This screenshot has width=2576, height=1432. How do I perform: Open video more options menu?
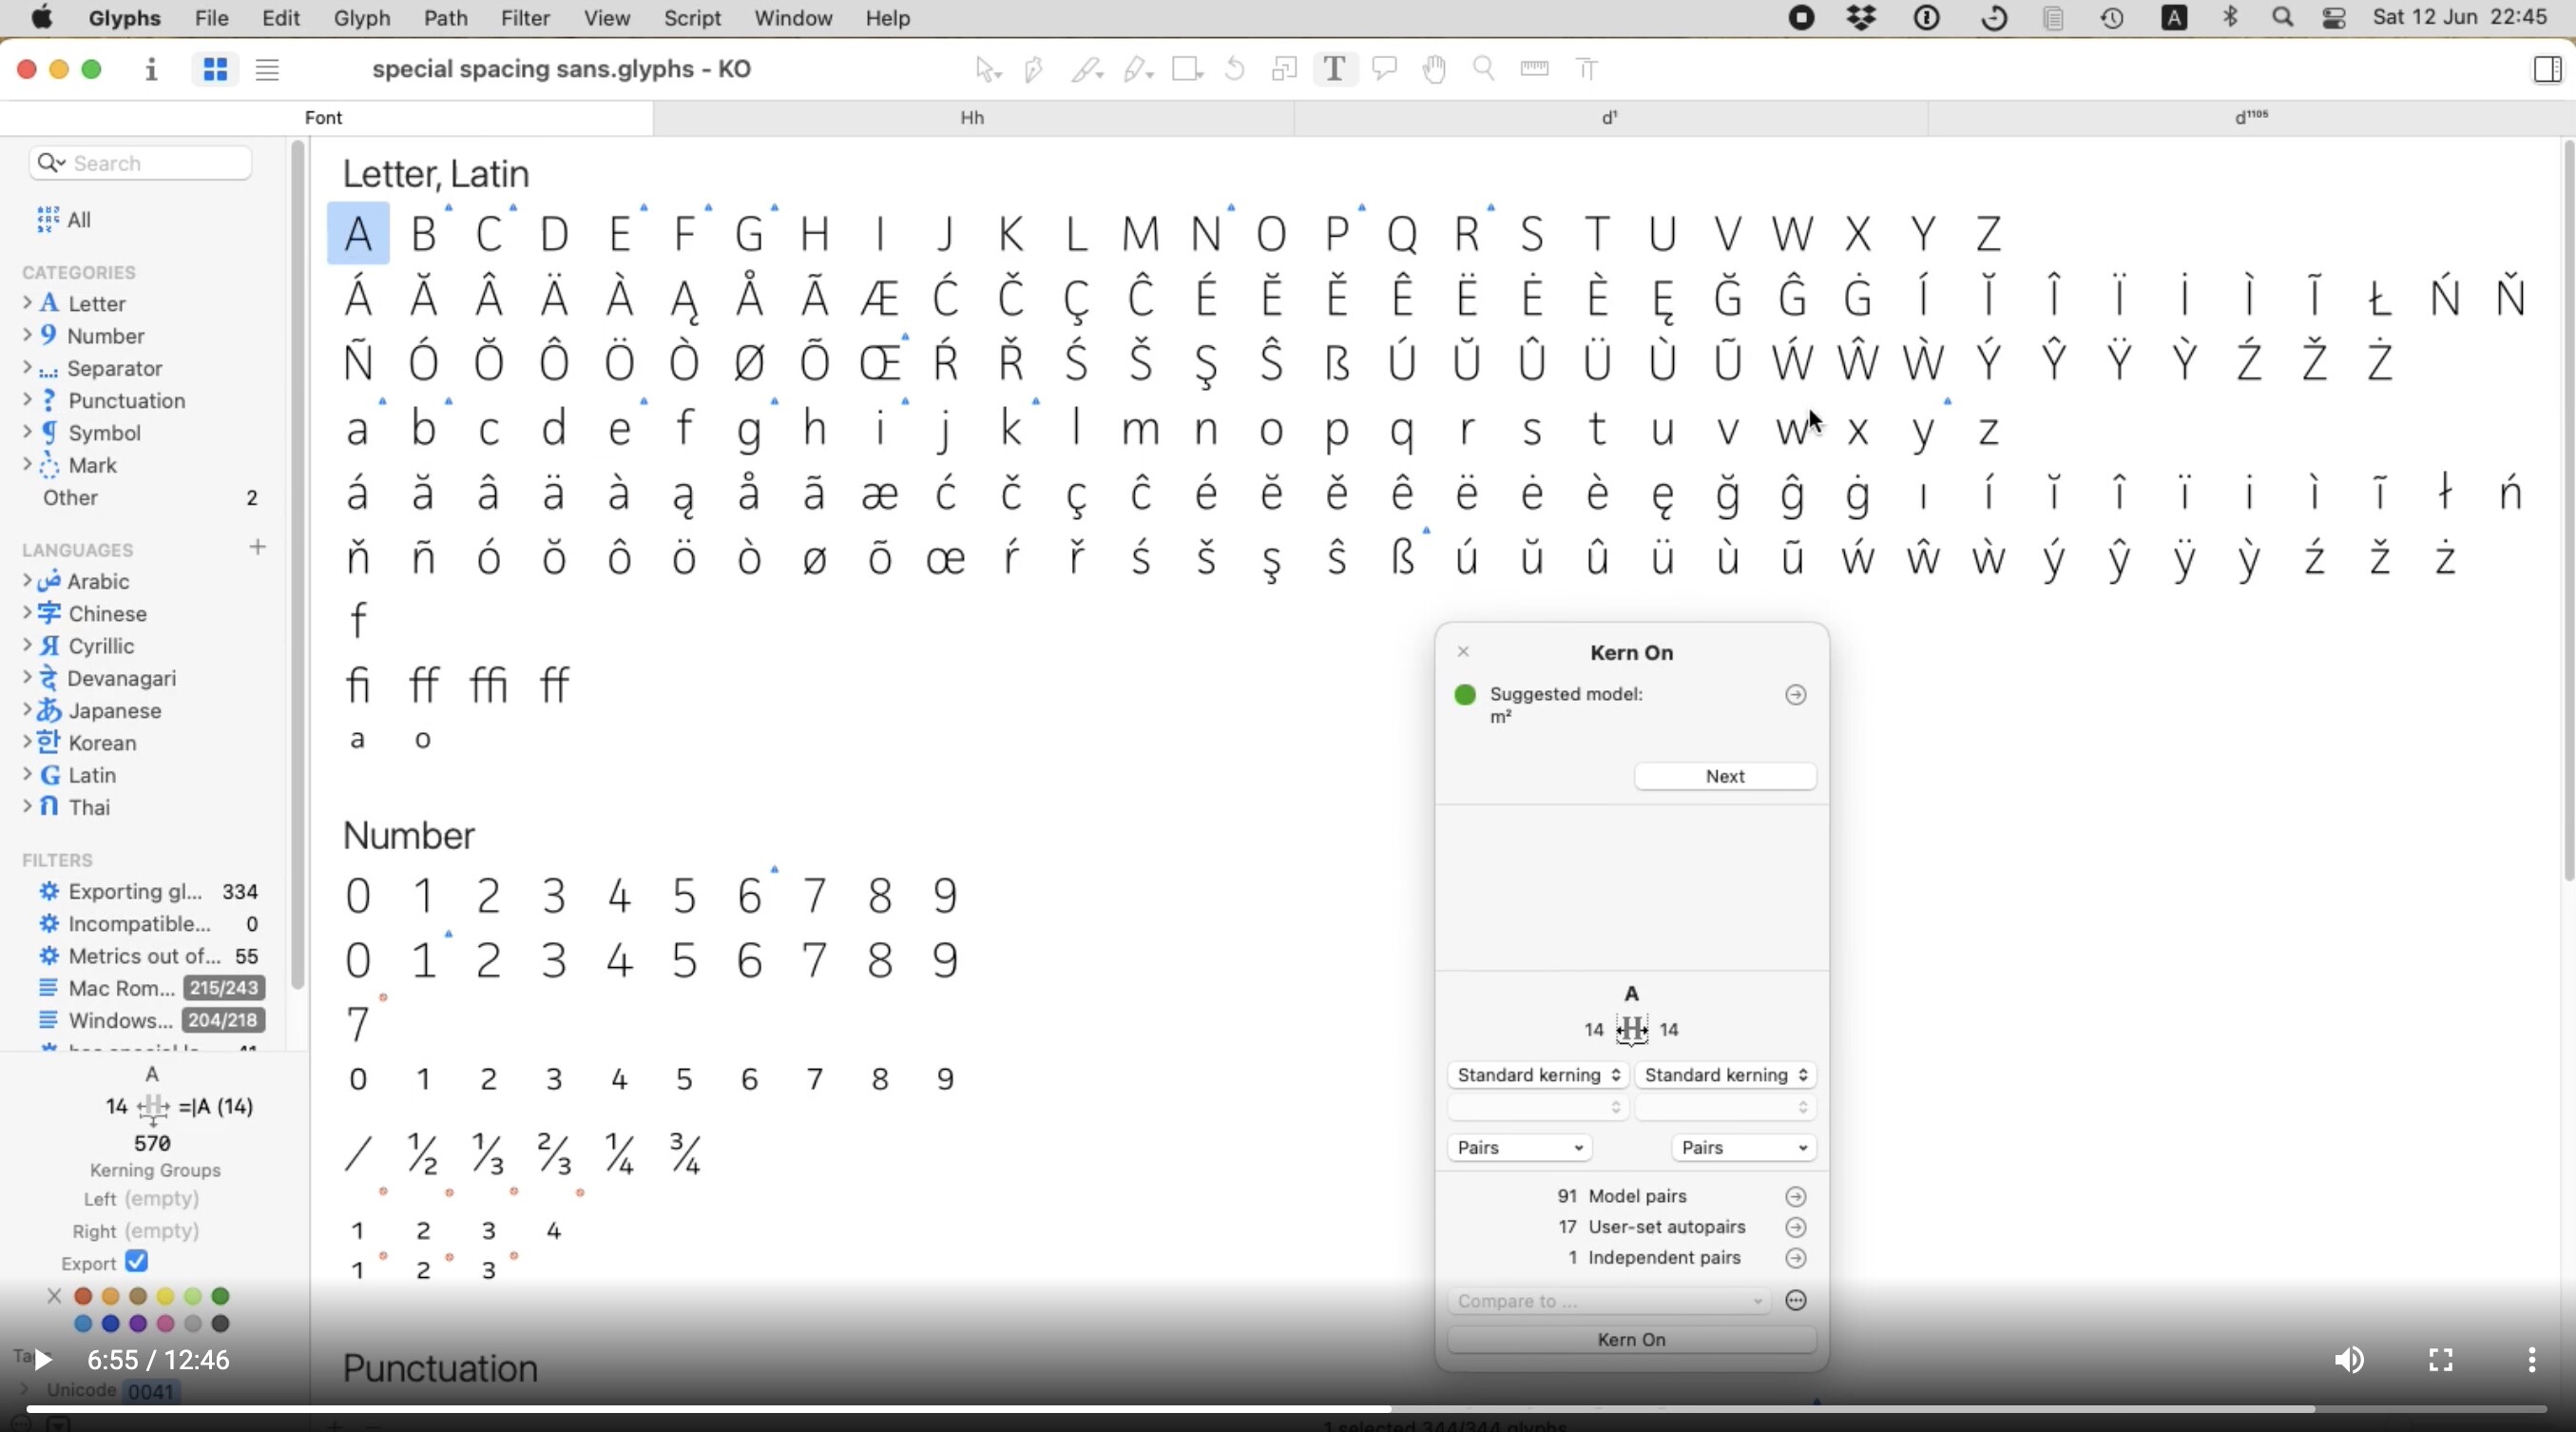tap(2531, 1360)
